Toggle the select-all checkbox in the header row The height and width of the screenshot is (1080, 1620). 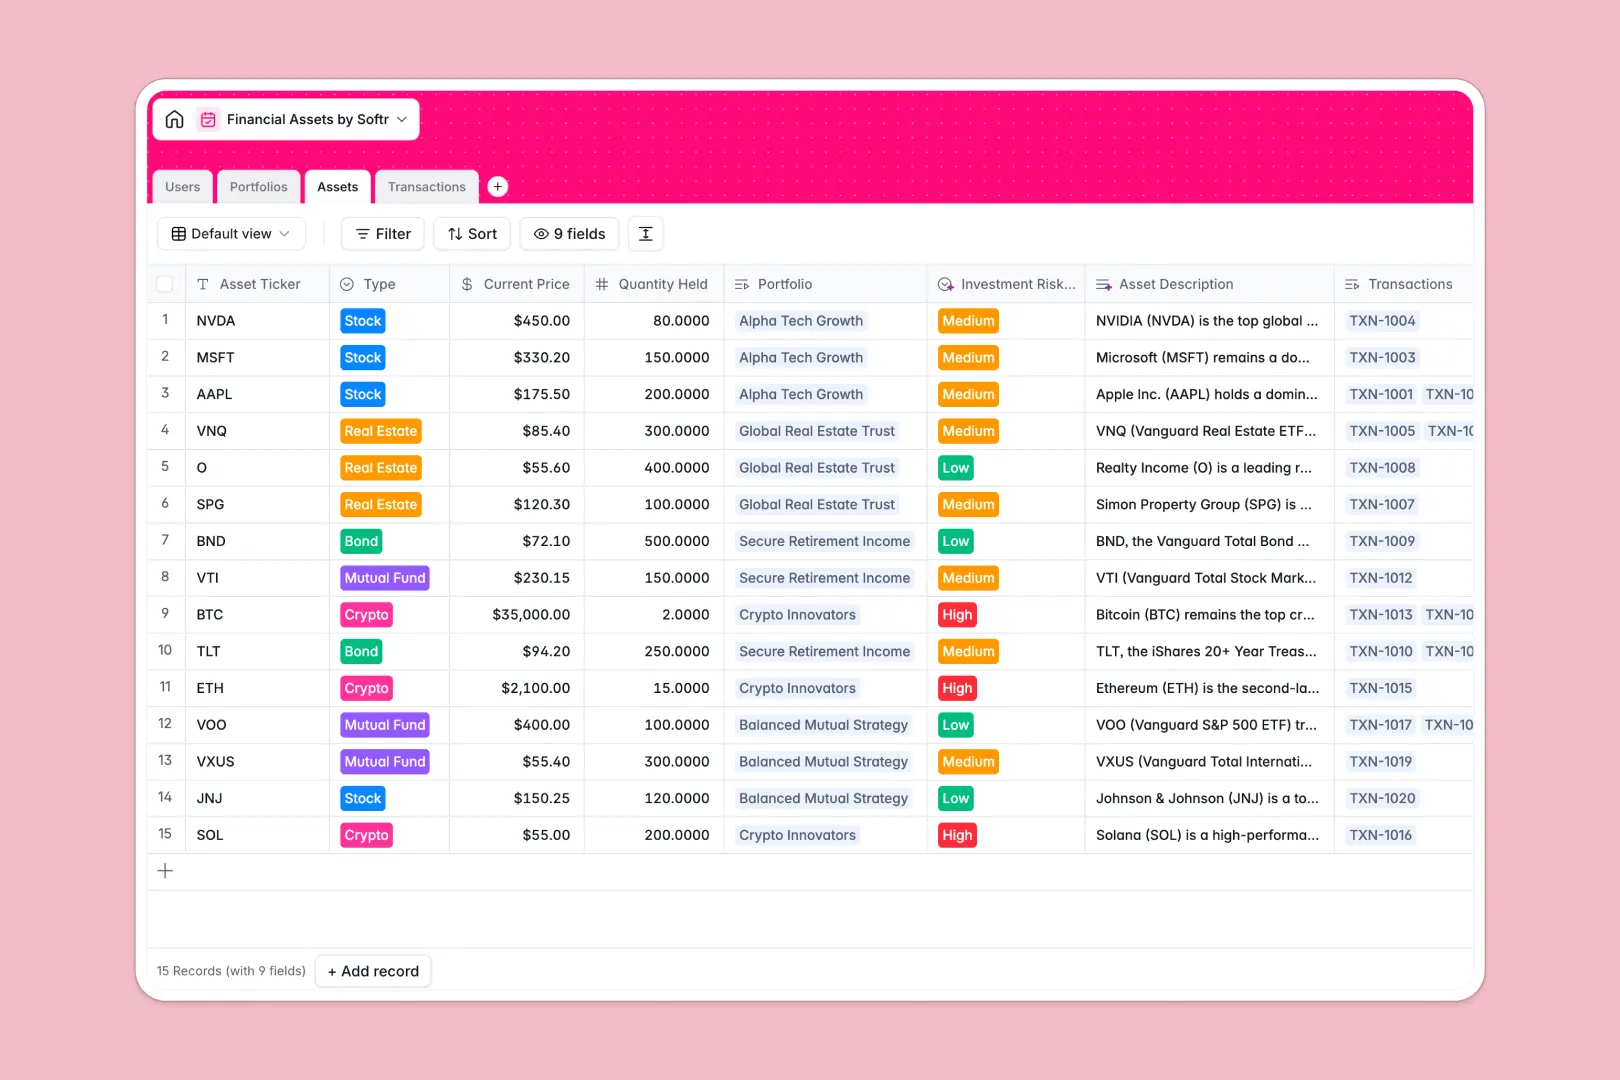165,284
